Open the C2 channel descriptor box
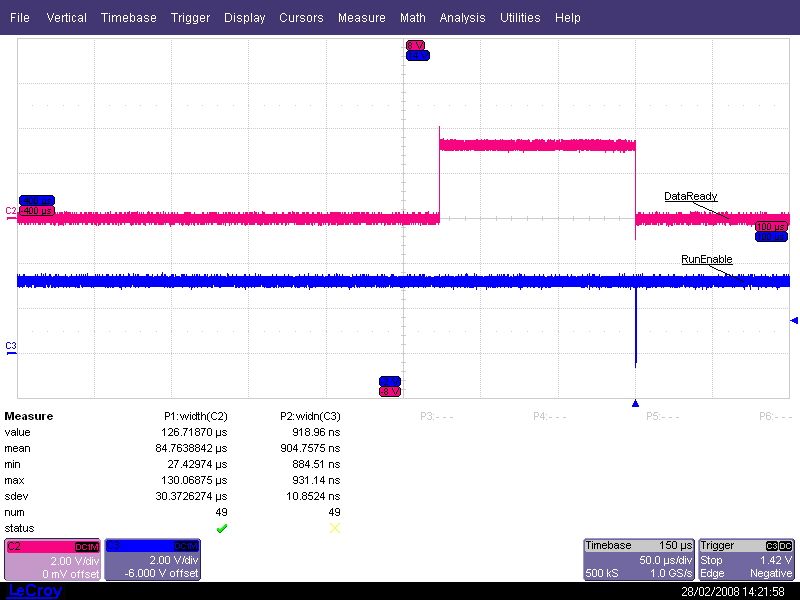800x600 pixels. pyautogui.click(x=52, y=560)
